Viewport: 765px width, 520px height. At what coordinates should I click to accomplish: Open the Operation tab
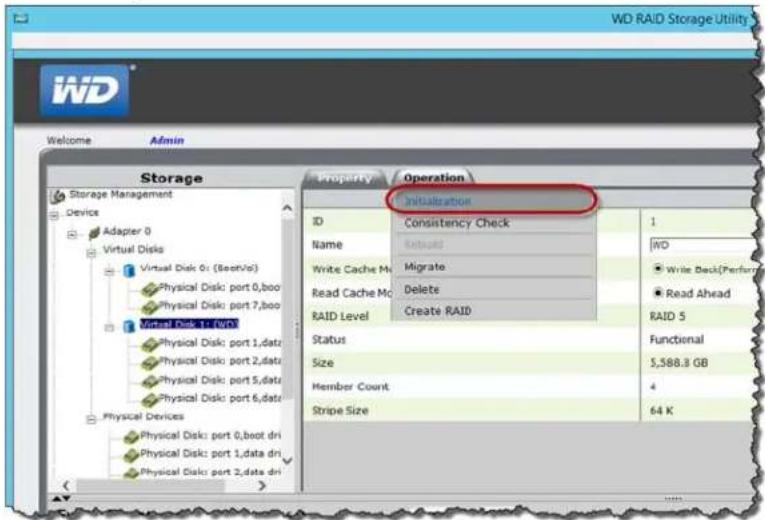pos(434,178)
